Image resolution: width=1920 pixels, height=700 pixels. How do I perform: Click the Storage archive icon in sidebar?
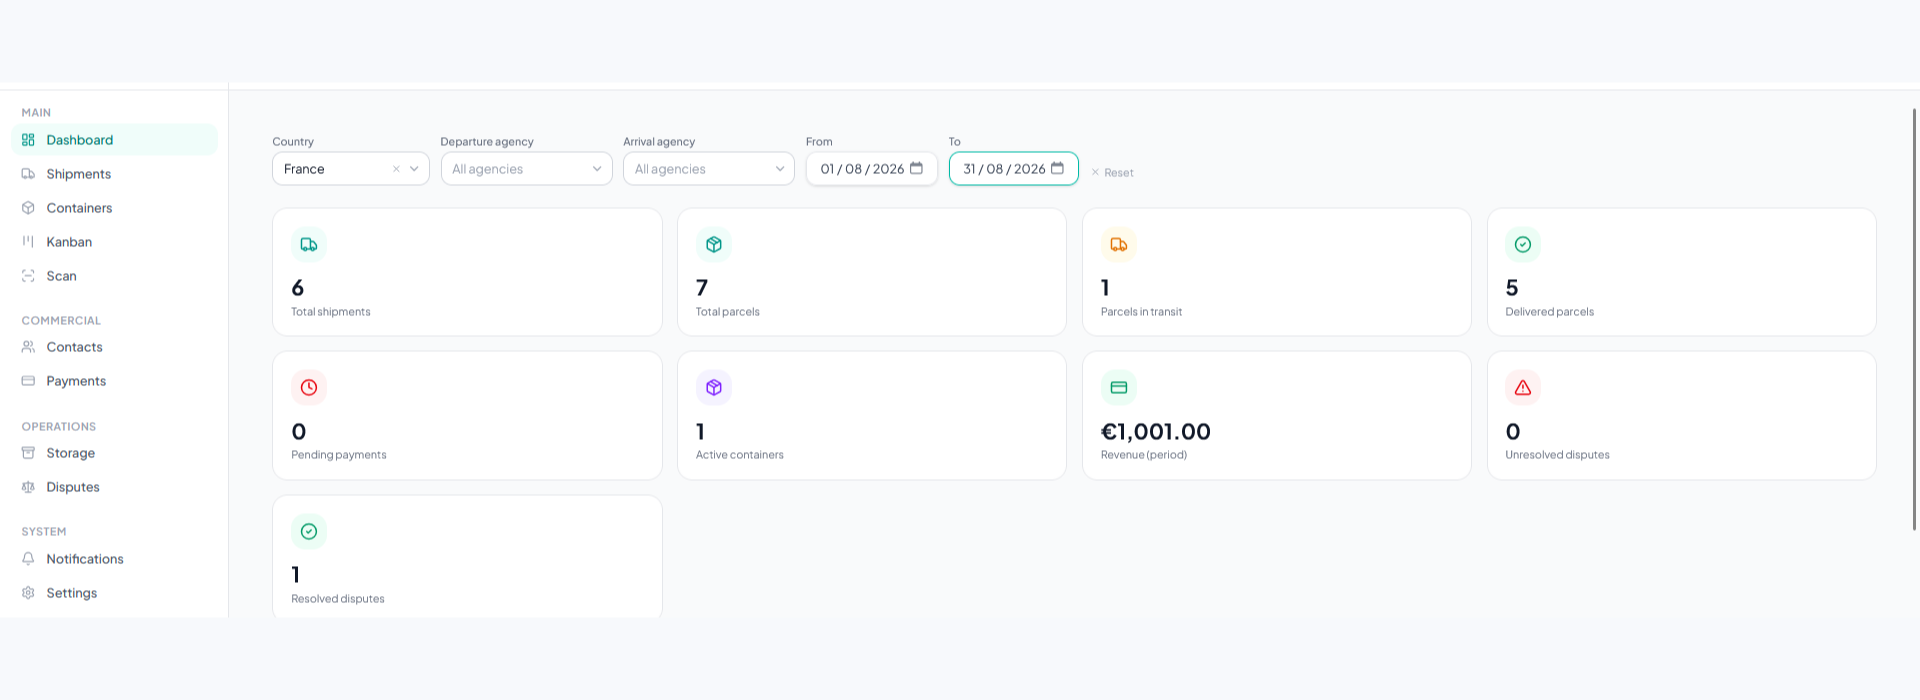tap(28, 453)
